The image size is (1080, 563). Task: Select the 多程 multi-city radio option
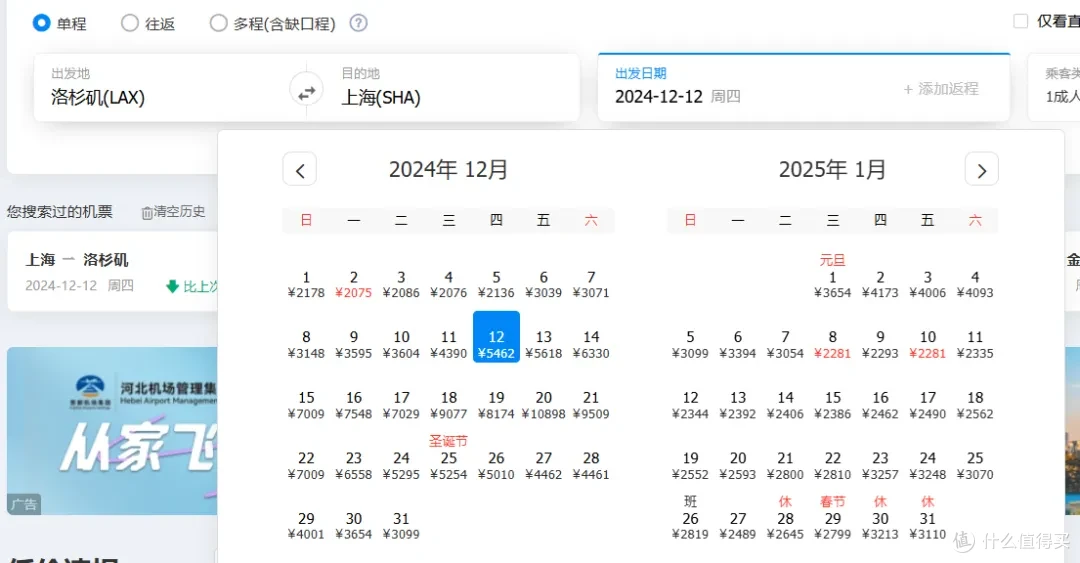click(x=218, y=23)
